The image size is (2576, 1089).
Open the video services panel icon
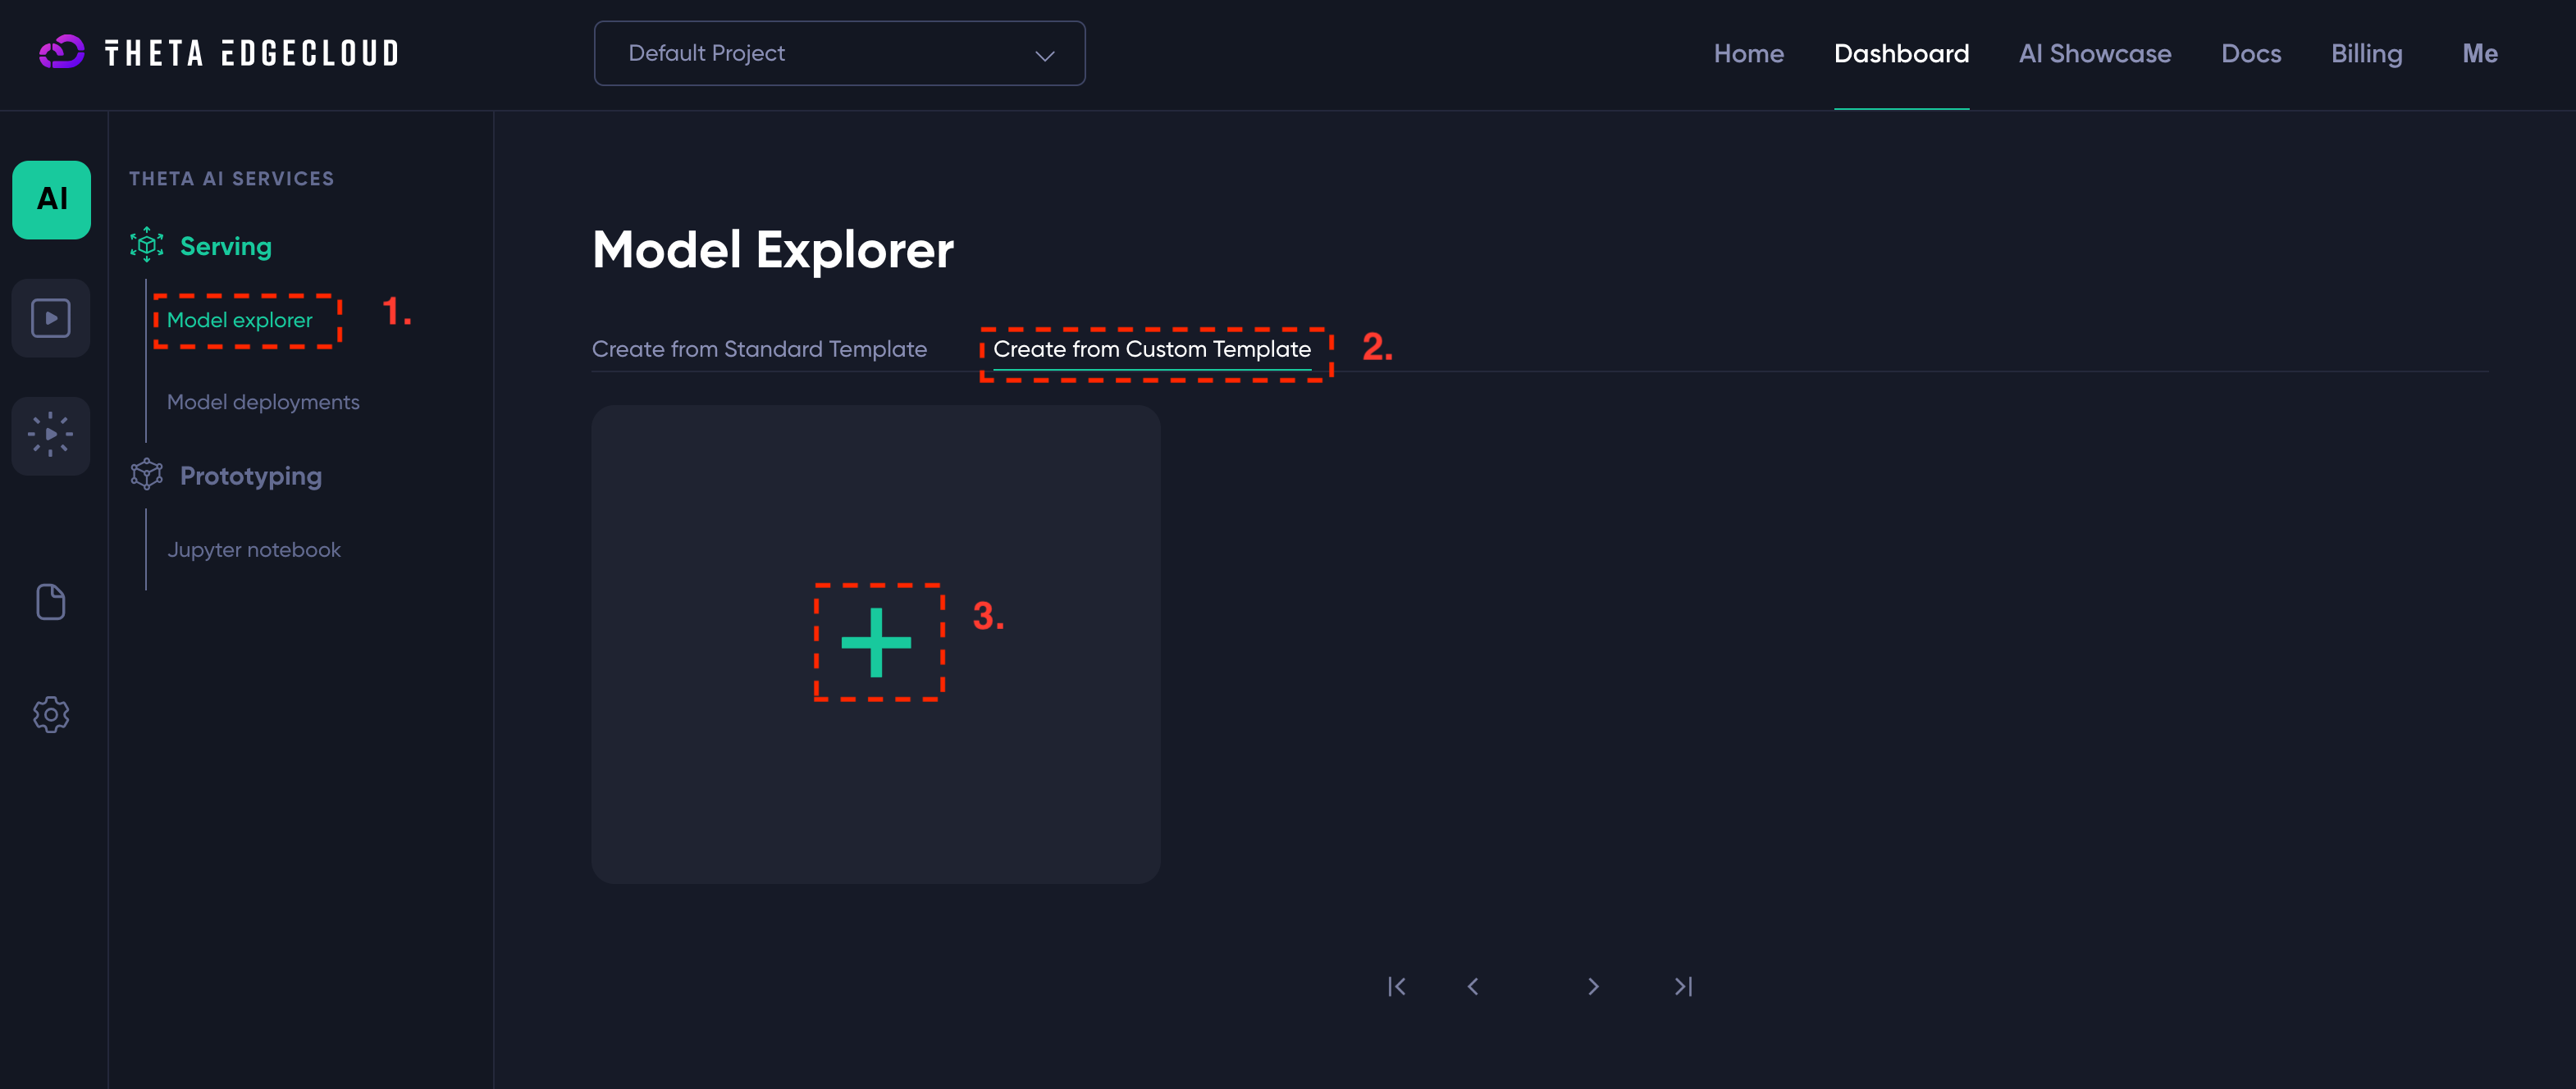tap(50, 317)
